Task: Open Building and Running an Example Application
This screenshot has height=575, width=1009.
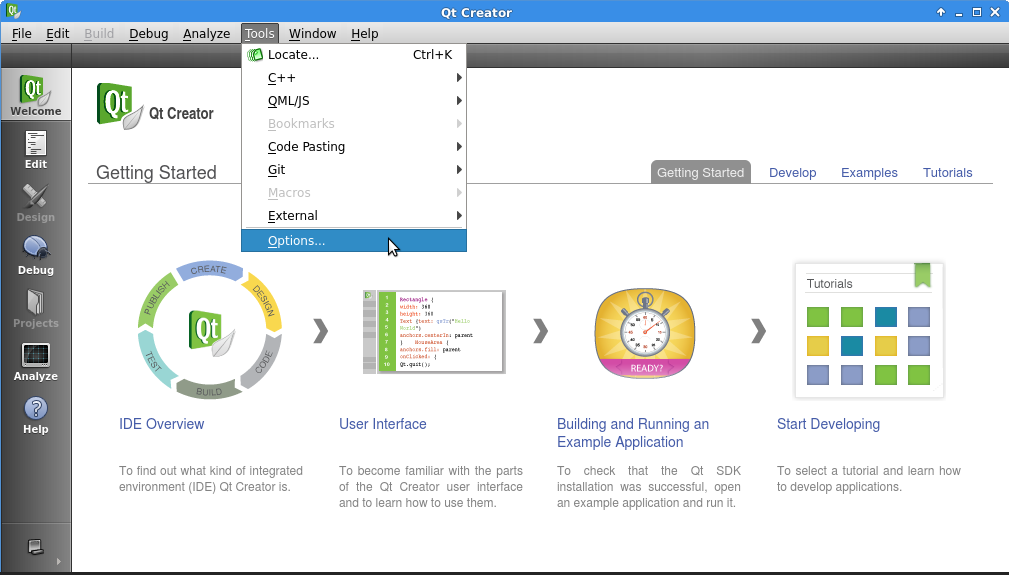Action: [x=633, y=433]
